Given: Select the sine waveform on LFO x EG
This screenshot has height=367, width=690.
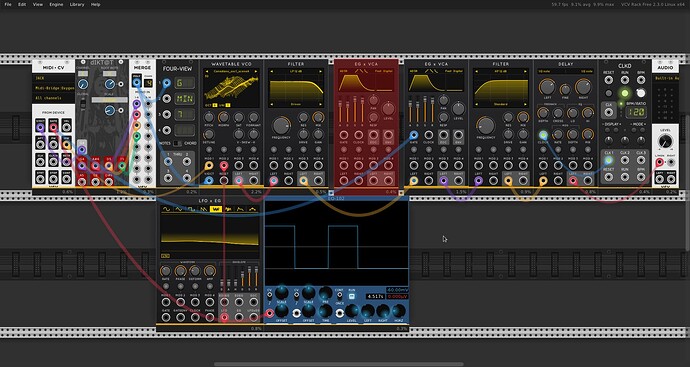Looking at the screenshot, I should click(166, 209).
